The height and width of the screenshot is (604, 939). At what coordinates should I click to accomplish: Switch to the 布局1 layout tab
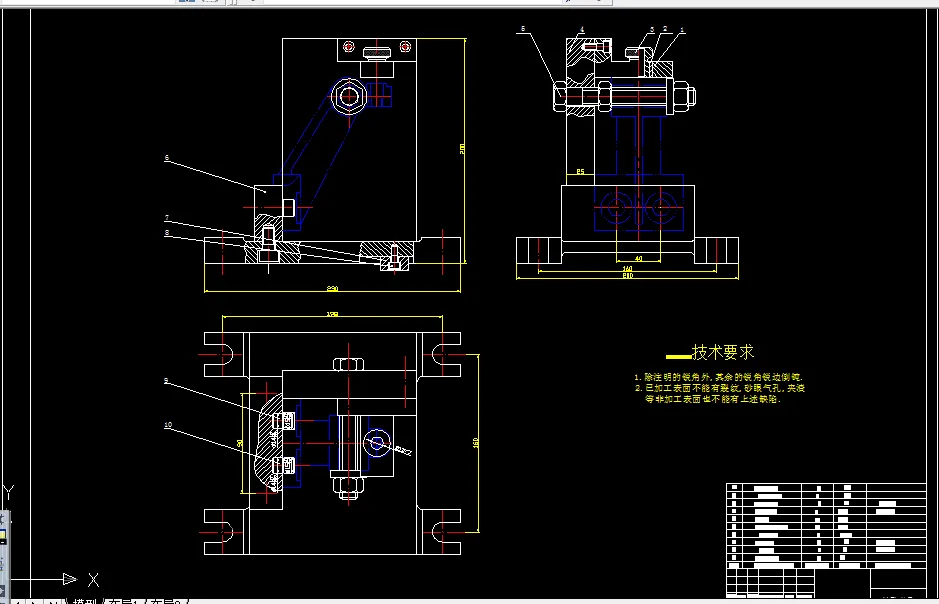point(125,601)
